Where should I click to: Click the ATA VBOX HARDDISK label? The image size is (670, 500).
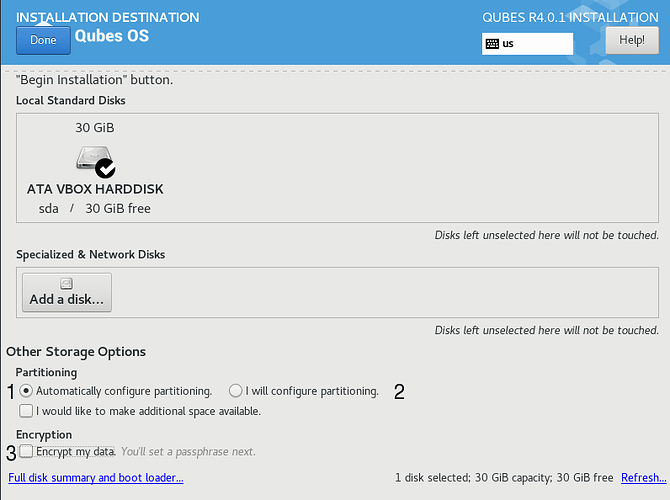95,189
